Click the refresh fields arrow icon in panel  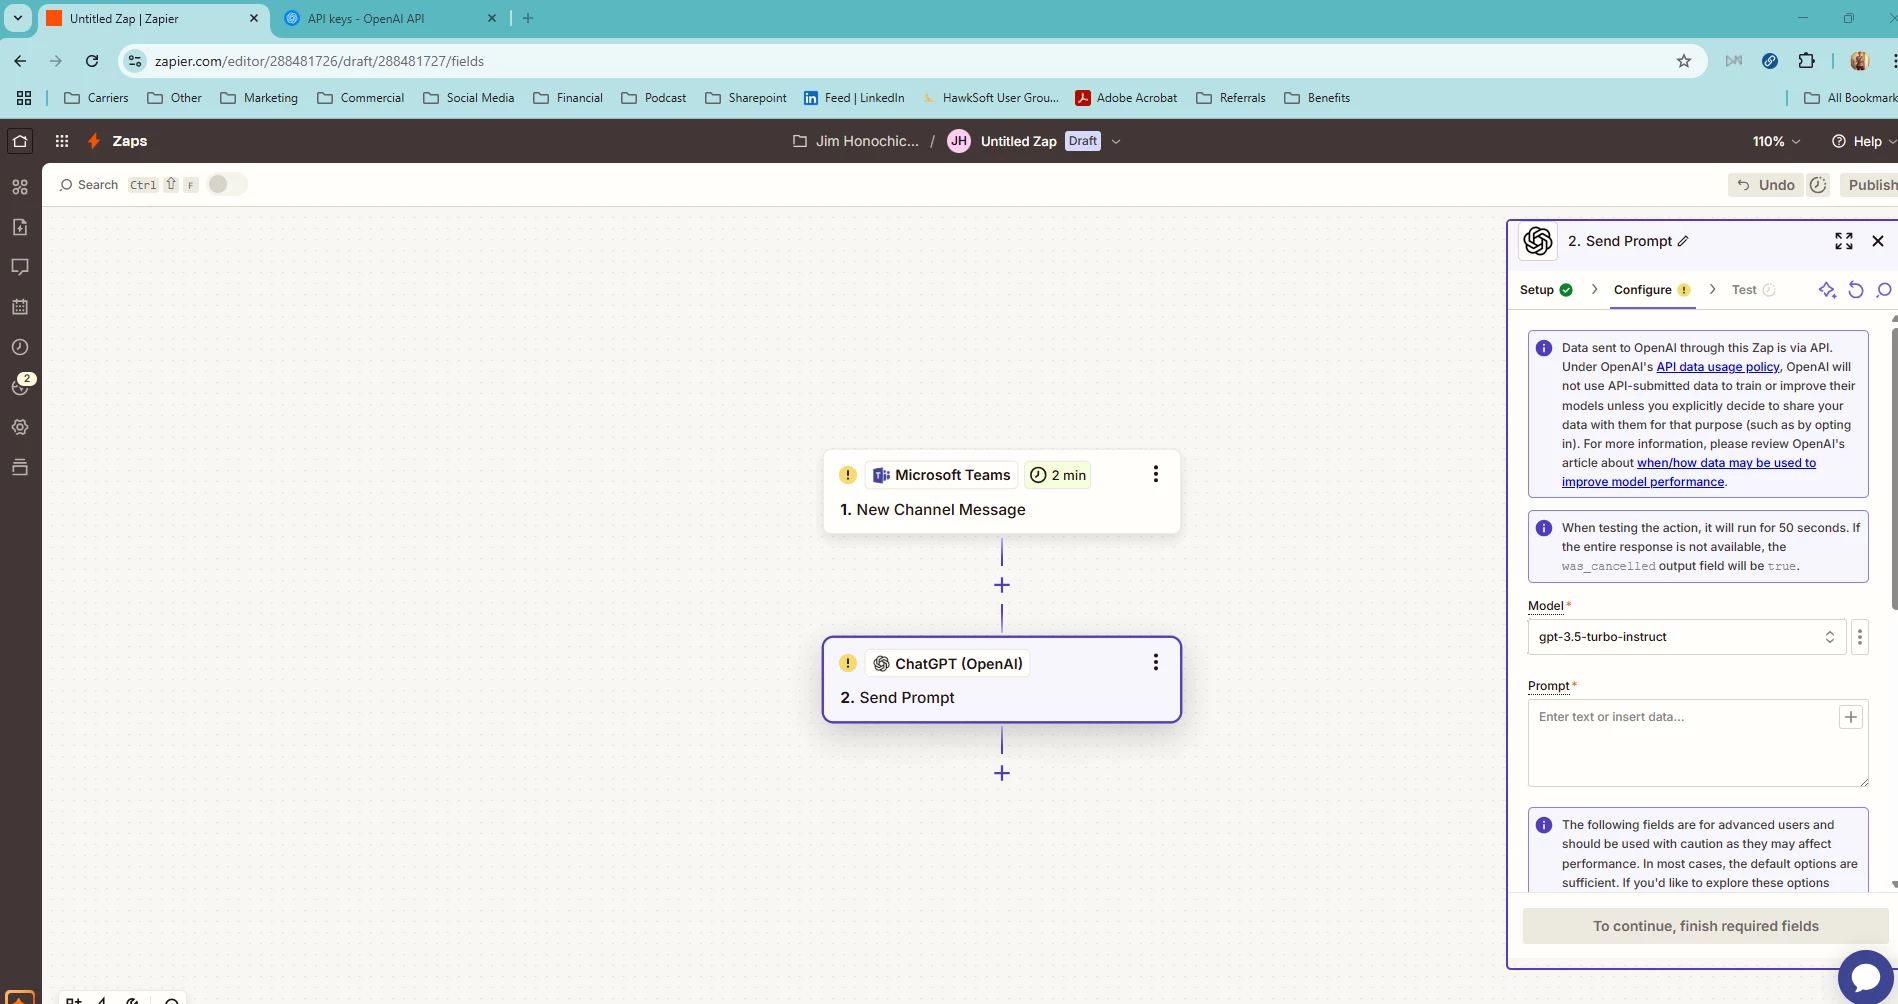pyautogui.click(x=1856, y=290)
